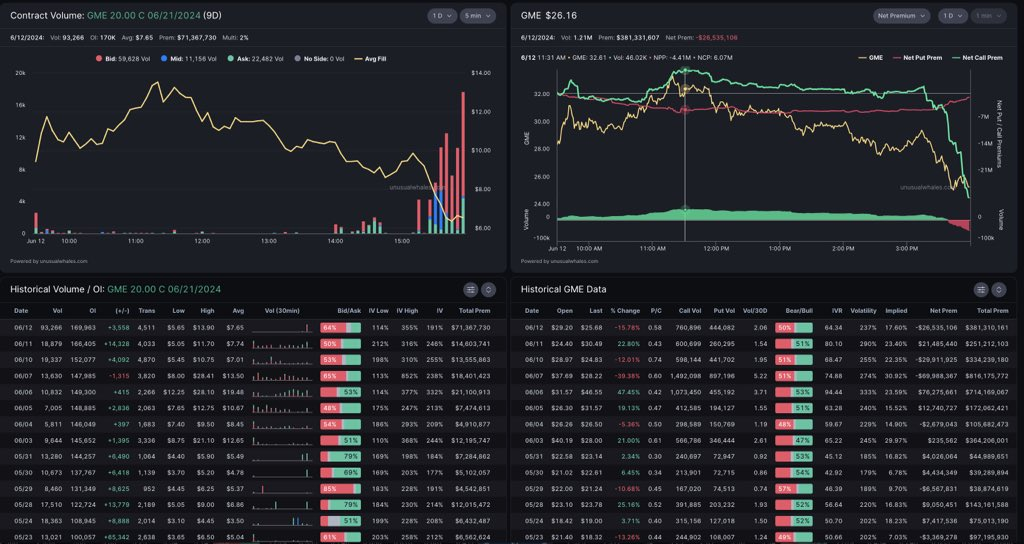Click the '166,405' OI cell for 06/11
This screenshot has height=544, width=1024.
click(82, 344)
